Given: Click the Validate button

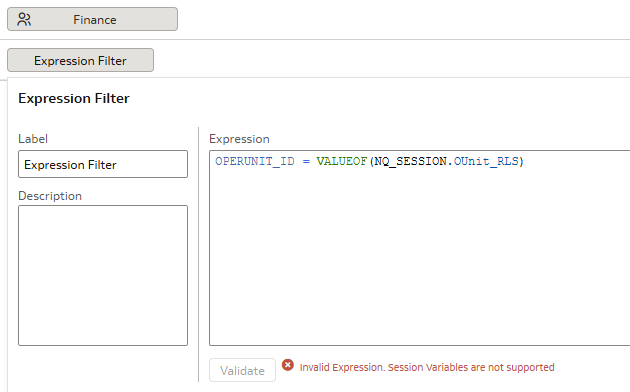Looking at the screenshot, I should [x=242, y=370].
